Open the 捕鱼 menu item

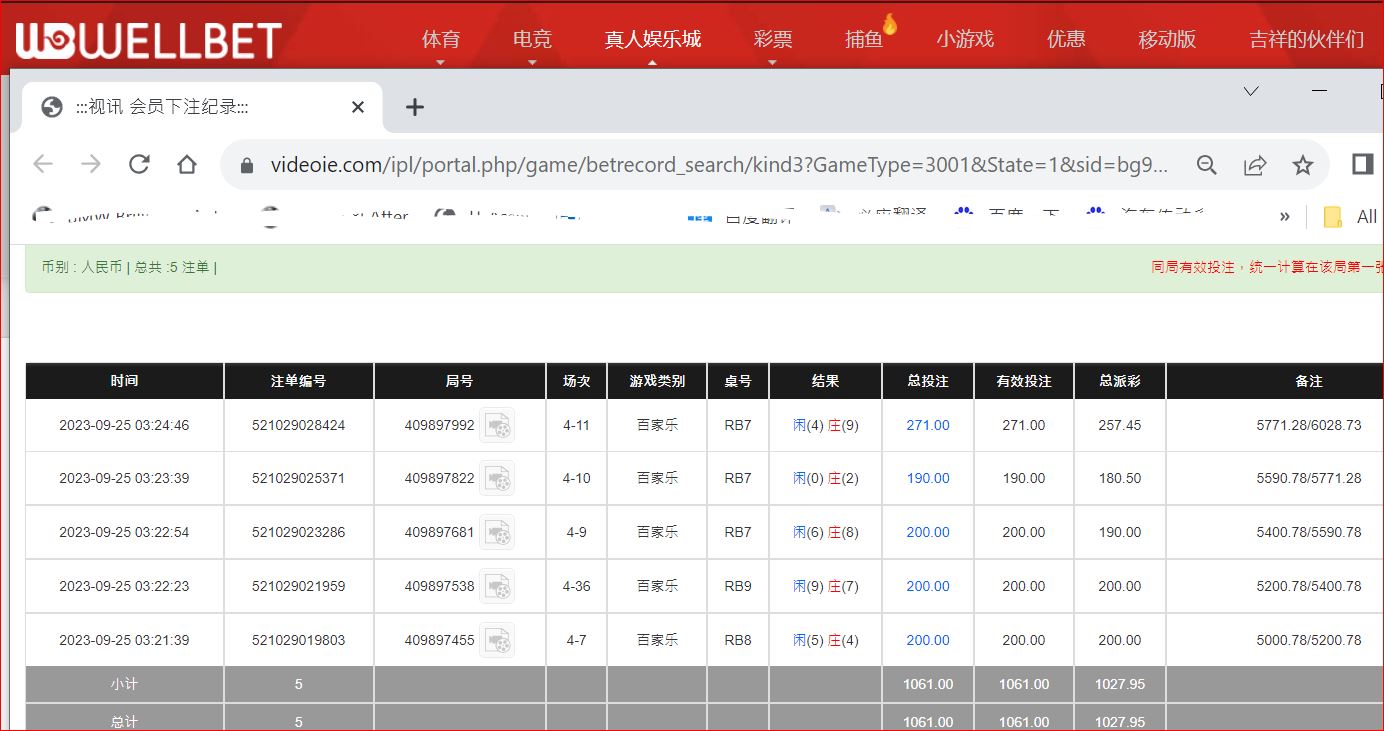pyautogui.click(x=864, y=40)
